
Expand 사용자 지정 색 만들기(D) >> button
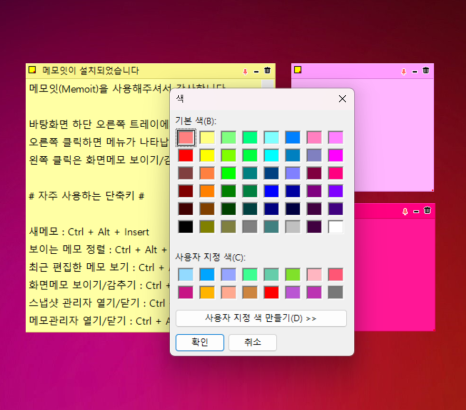tap(261, 318)
